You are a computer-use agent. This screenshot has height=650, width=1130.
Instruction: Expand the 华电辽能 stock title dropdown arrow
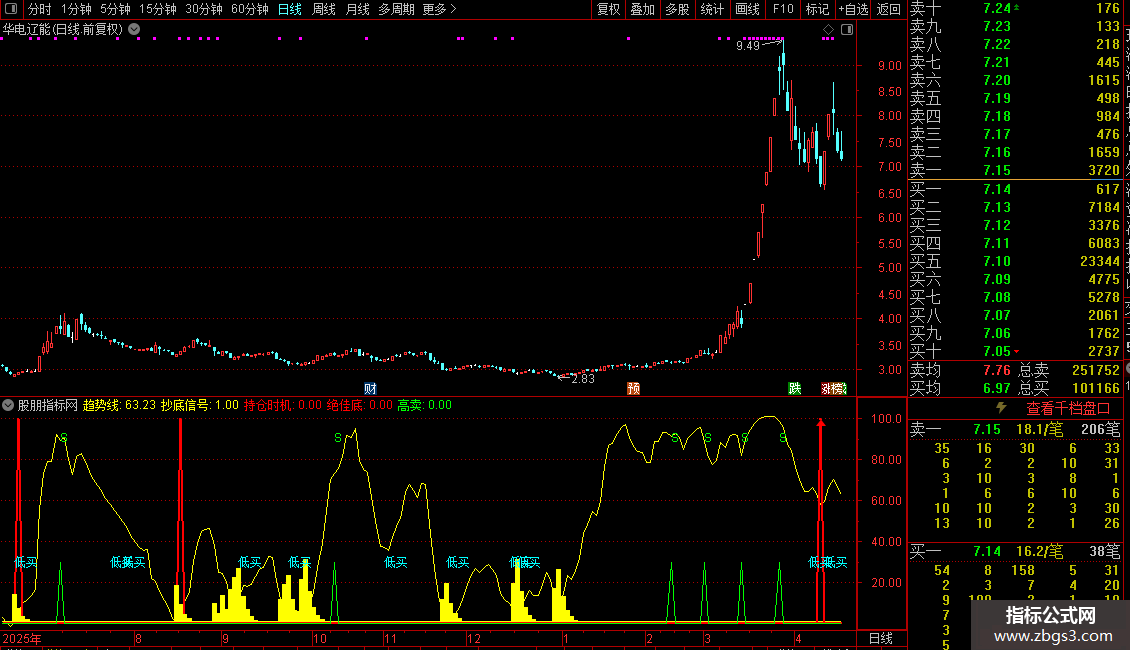pos(134,29)
